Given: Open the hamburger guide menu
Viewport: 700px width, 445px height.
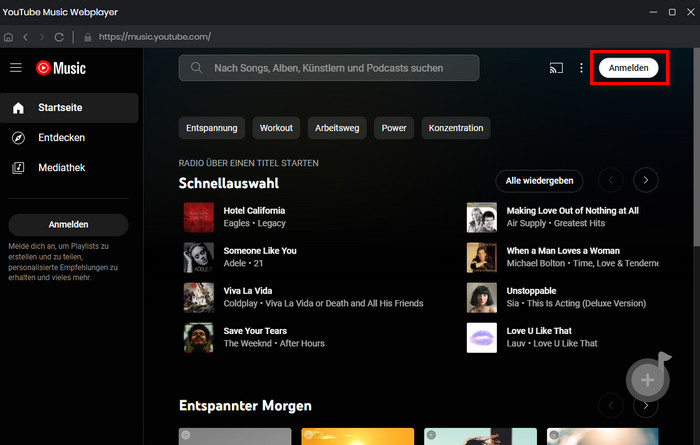Looking at the screenshot, I should (x=16, y=68).
